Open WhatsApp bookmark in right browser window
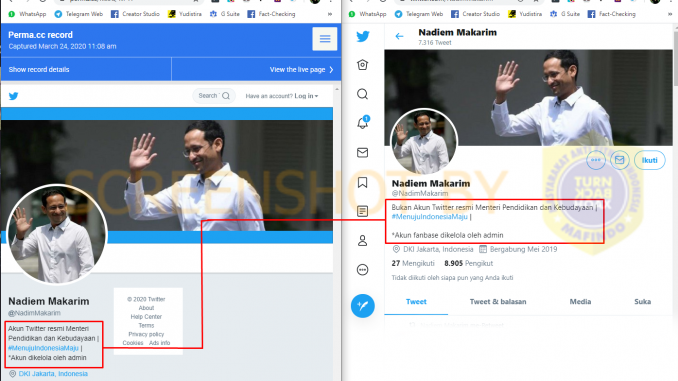678x381 pixels. pos(368,14)
